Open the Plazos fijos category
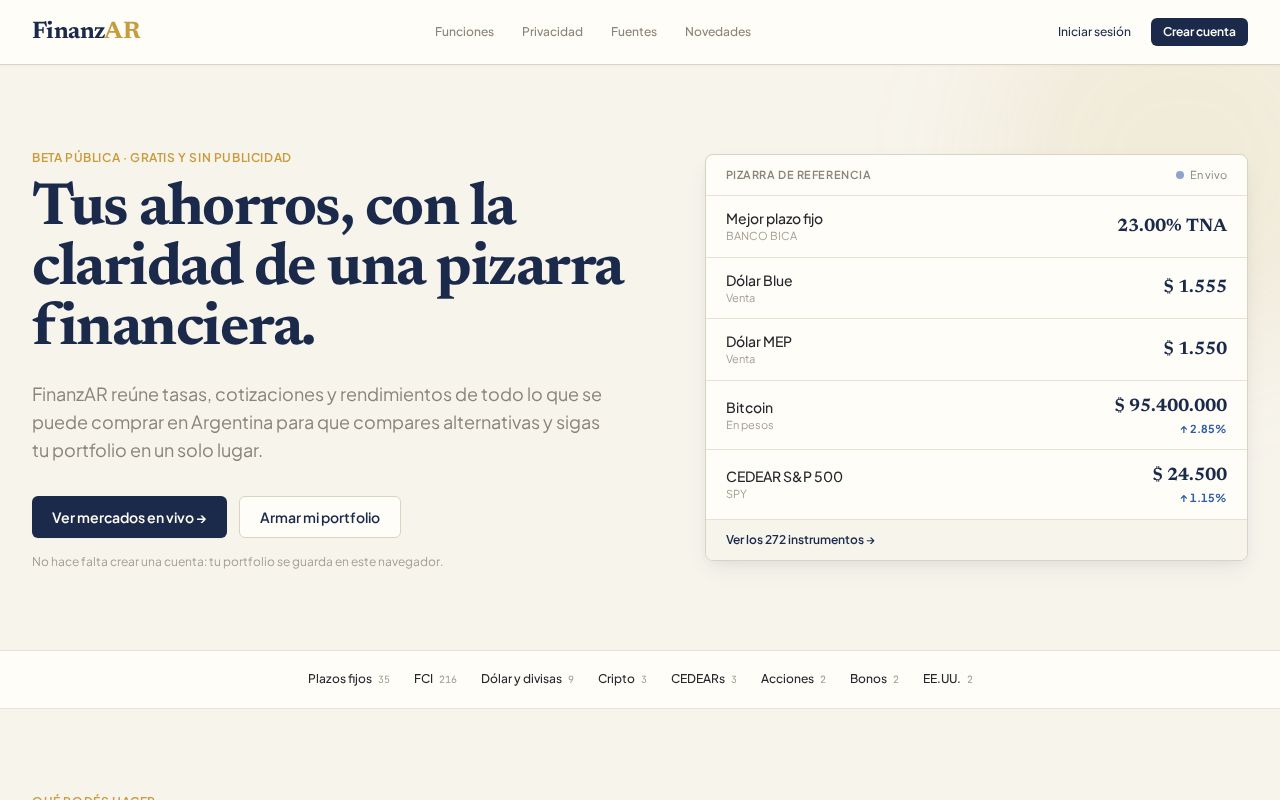The height and width of the screenshot is (800, 1280). pos(349,679)
